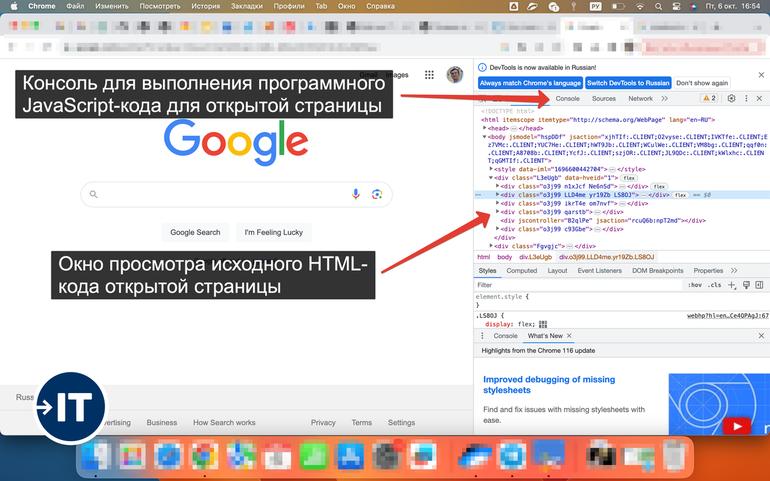770x481 pixels.
Task: Open the flexbox editor icon next to display: flex
Action: point(543,324)
